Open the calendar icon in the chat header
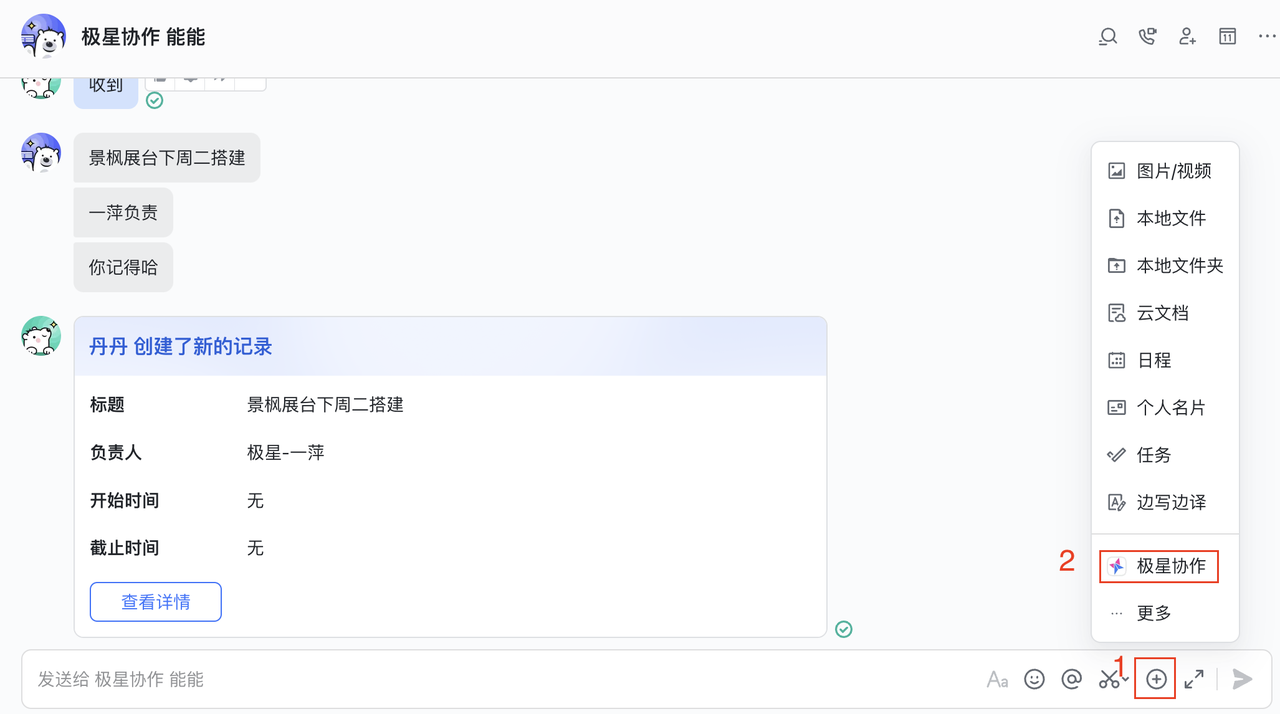 coord(1227,37)
